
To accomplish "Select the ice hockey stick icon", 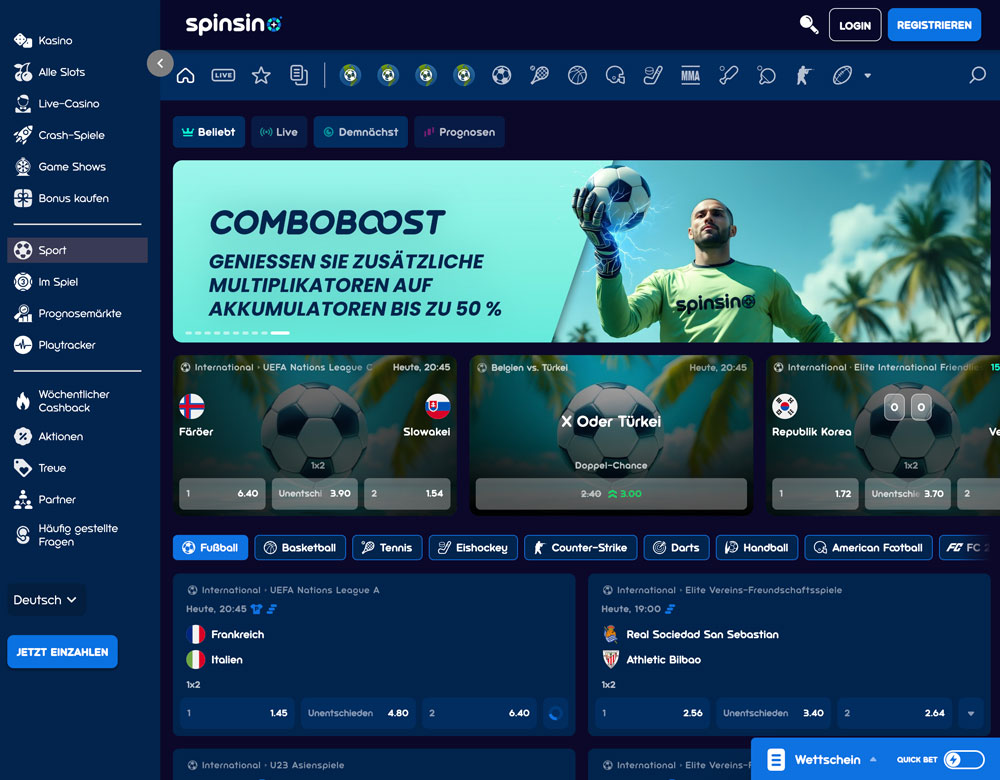I will 652,75.
